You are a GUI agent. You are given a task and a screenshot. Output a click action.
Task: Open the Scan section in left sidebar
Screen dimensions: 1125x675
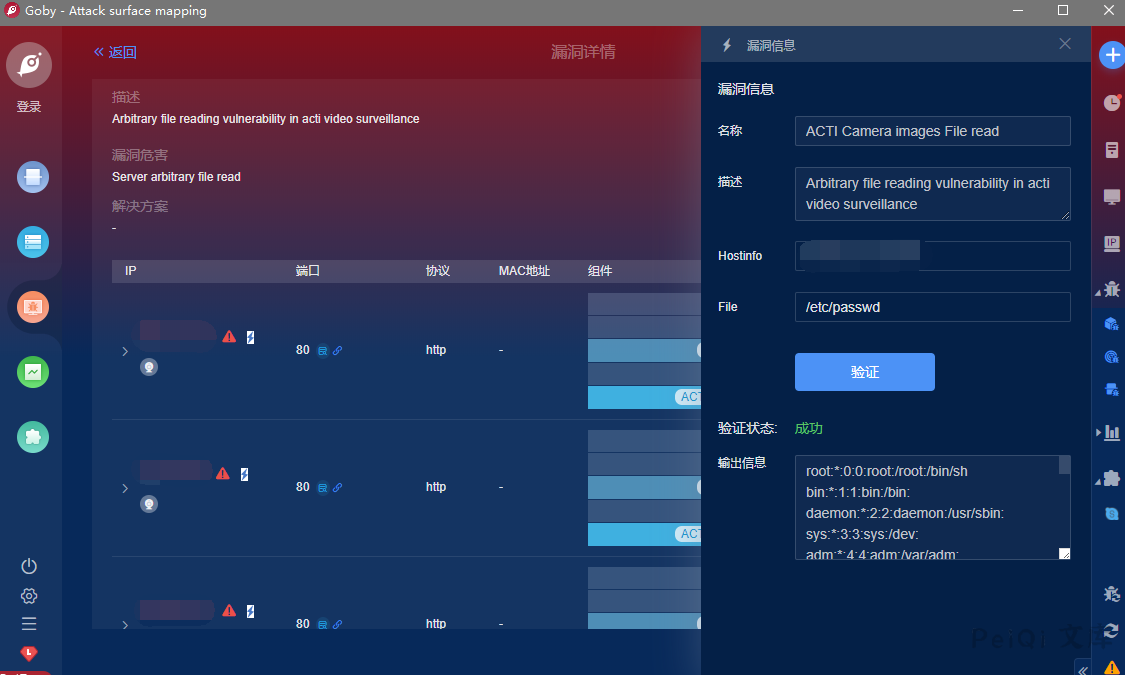pos(33,178)
